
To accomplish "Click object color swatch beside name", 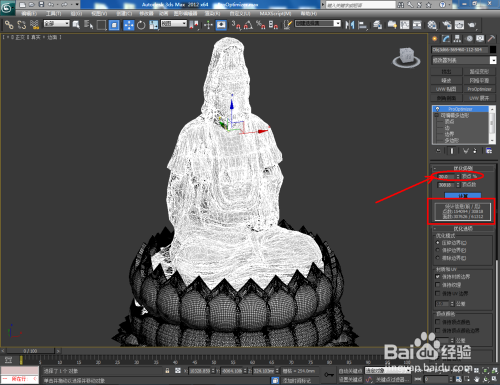I will click(493, 50).
